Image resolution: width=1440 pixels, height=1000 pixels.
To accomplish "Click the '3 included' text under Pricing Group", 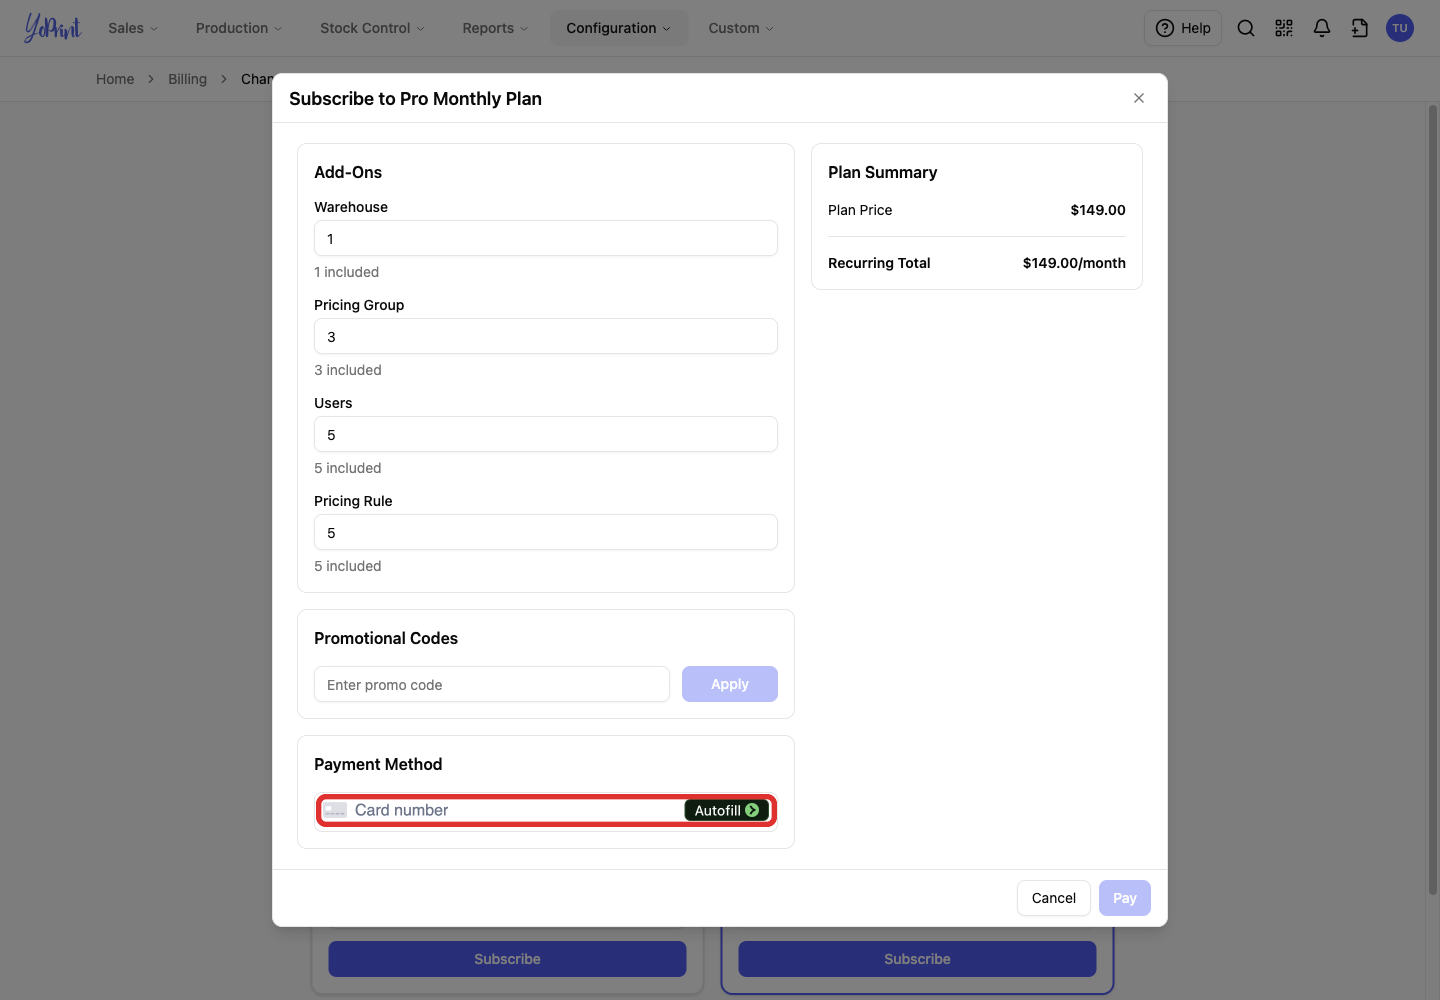I will click(x=348, y=370).
